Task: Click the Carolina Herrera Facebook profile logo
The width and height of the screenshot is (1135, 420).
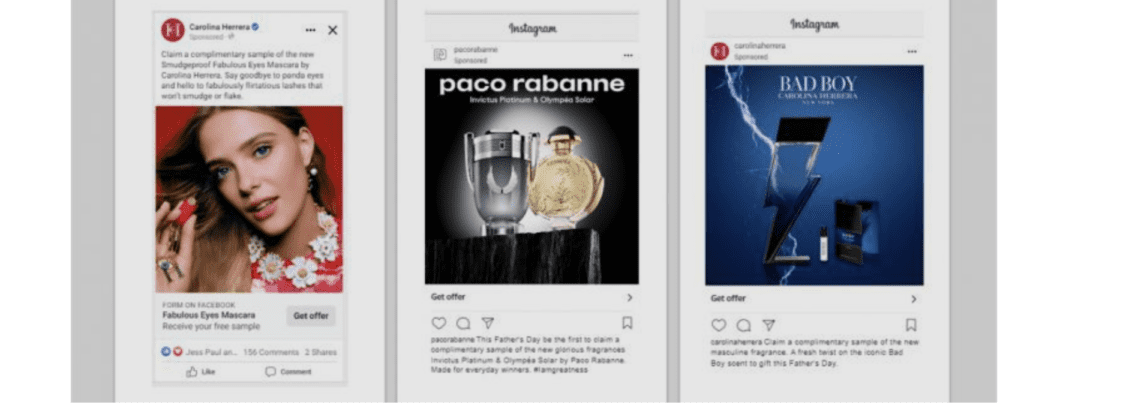Action: pos(173,30)
